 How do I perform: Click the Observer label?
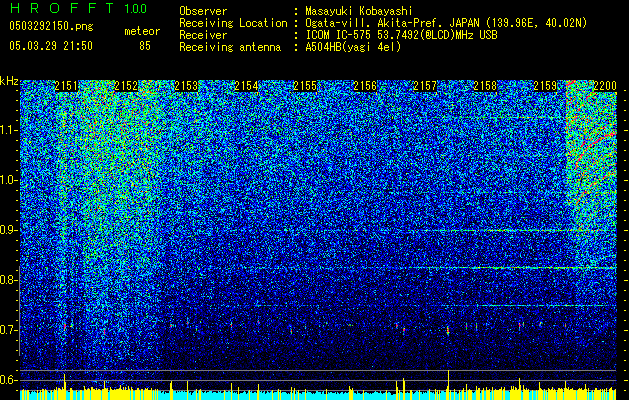[203, 11]
